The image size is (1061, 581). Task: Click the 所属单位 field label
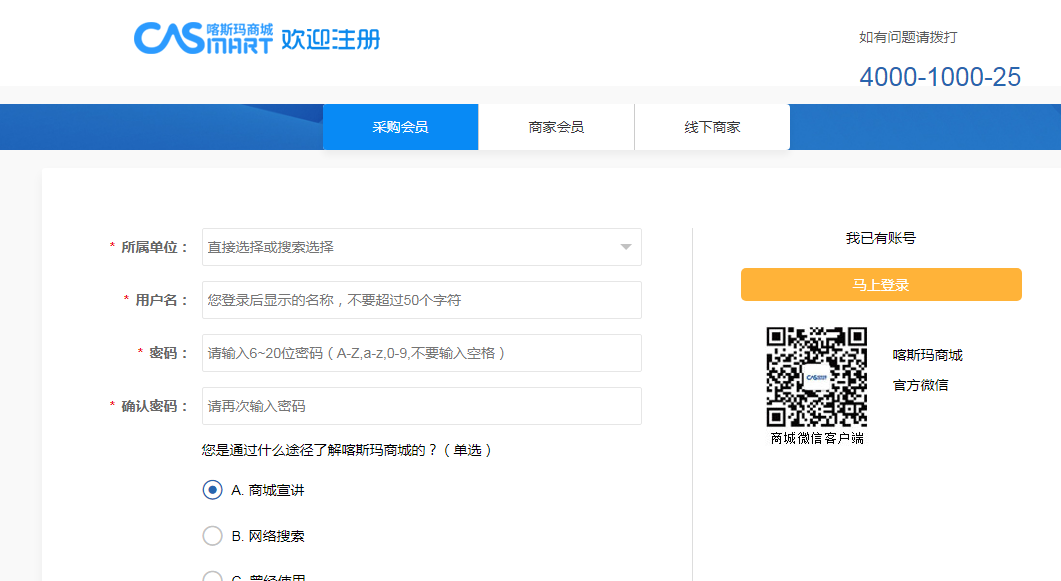click(154, 247)
